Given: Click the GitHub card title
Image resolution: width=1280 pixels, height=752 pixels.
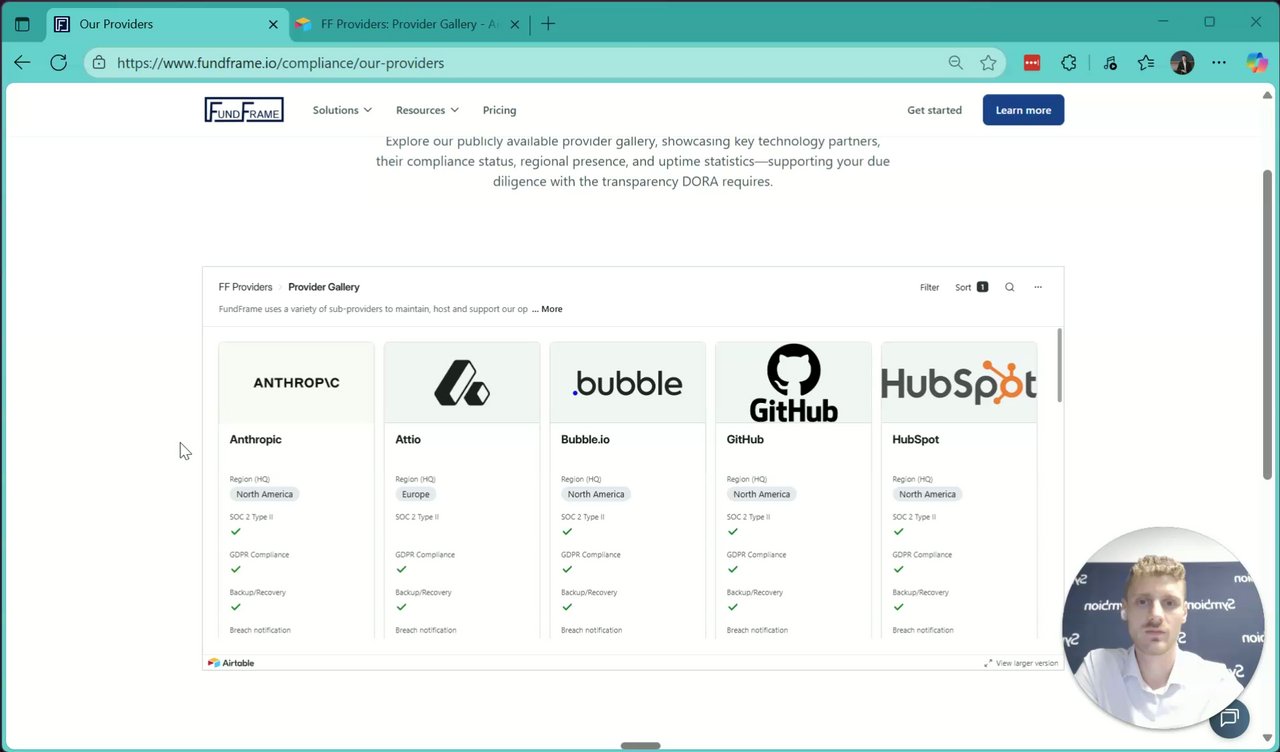Looking at the screenshot, I should [745, 439].
